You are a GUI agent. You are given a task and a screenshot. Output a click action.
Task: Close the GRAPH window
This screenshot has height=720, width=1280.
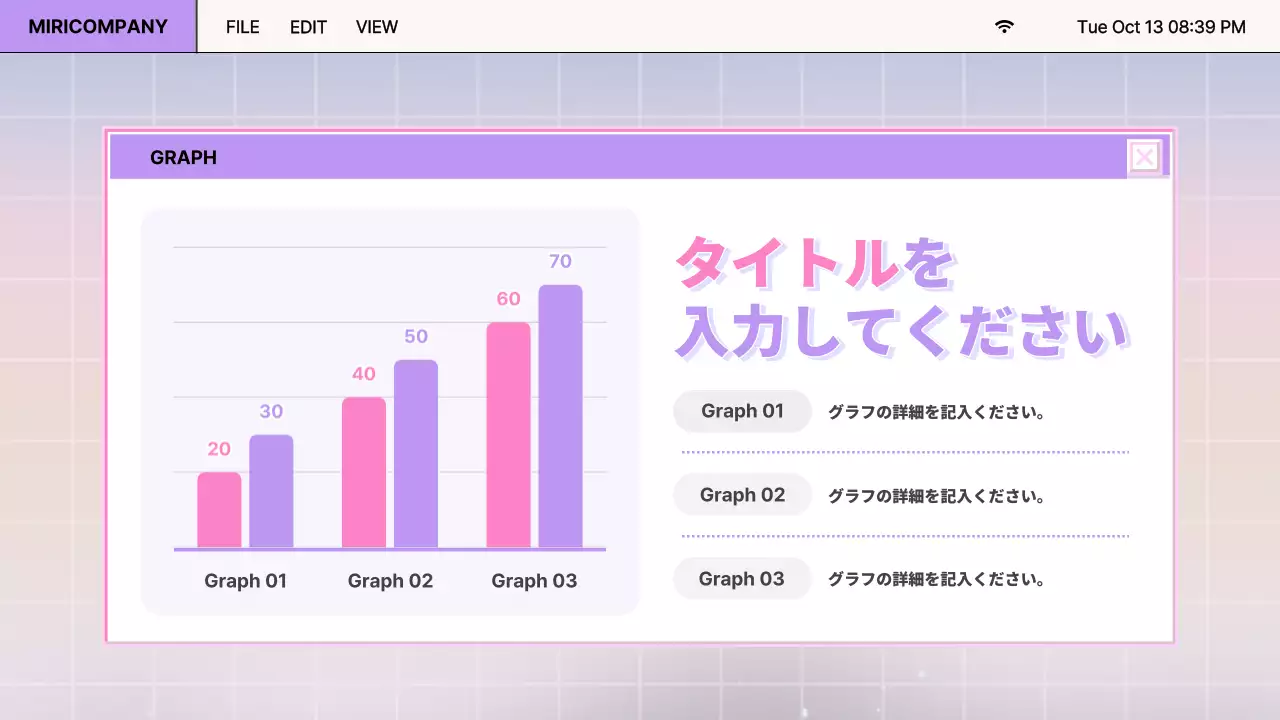click(x=1145, y=157)
